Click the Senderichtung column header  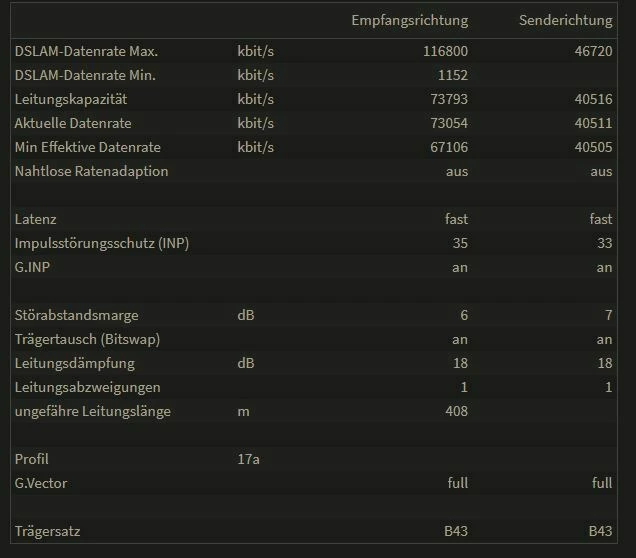(x=565, y=20)
